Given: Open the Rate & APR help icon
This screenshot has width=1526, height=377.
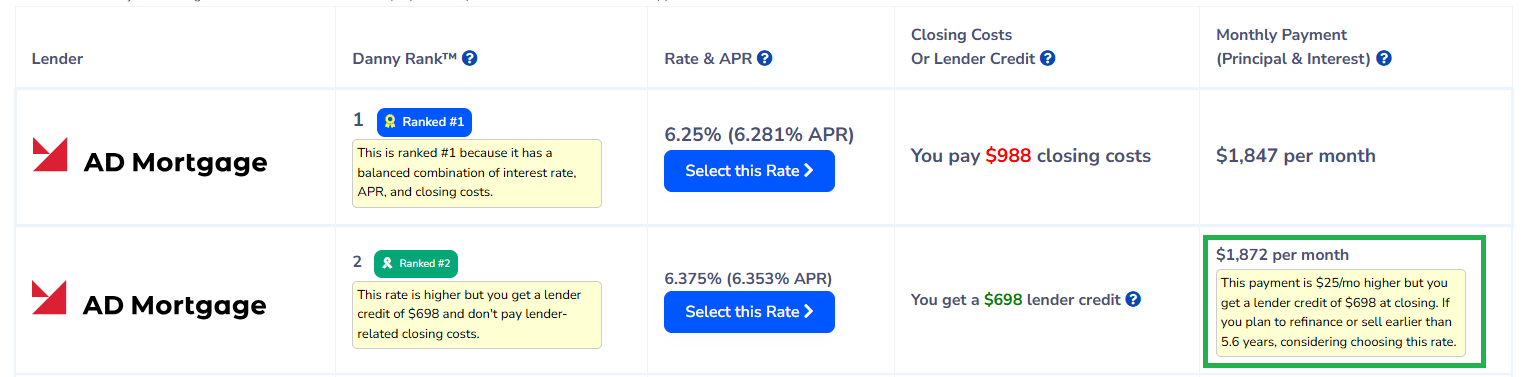Looking at the screenshot, I should coord(764,58).
